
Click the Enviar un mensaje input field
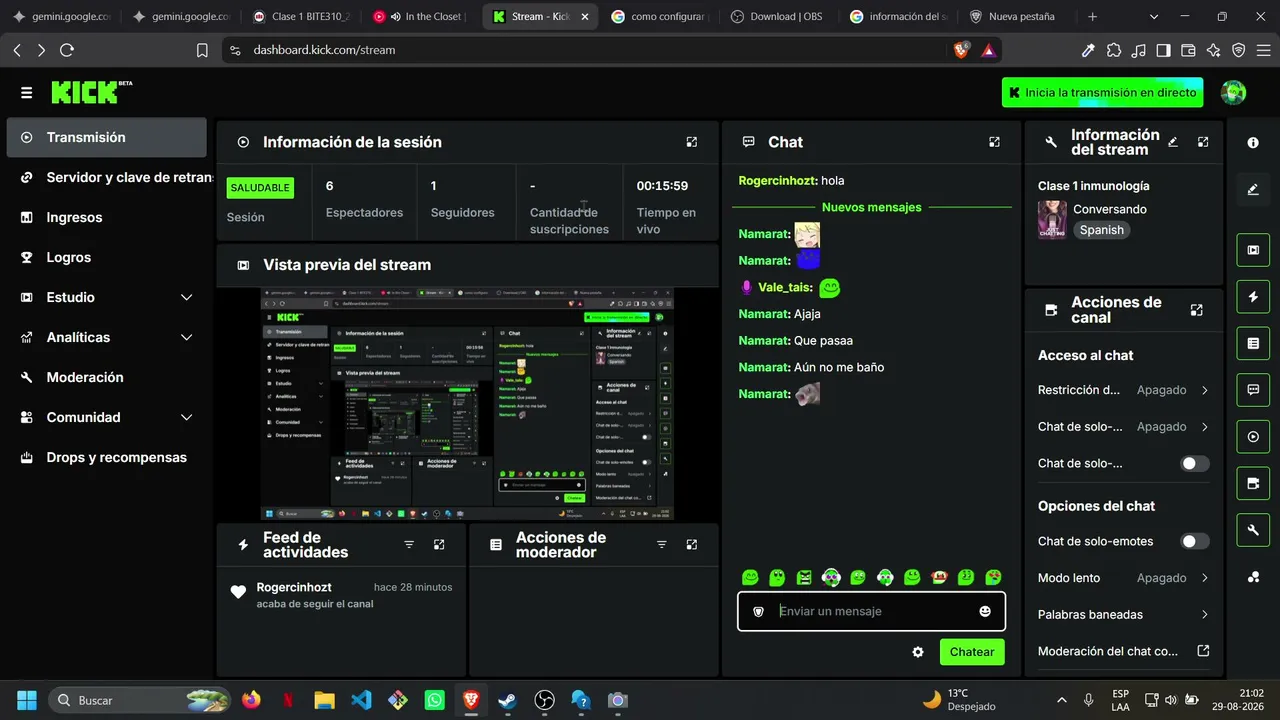872,611
